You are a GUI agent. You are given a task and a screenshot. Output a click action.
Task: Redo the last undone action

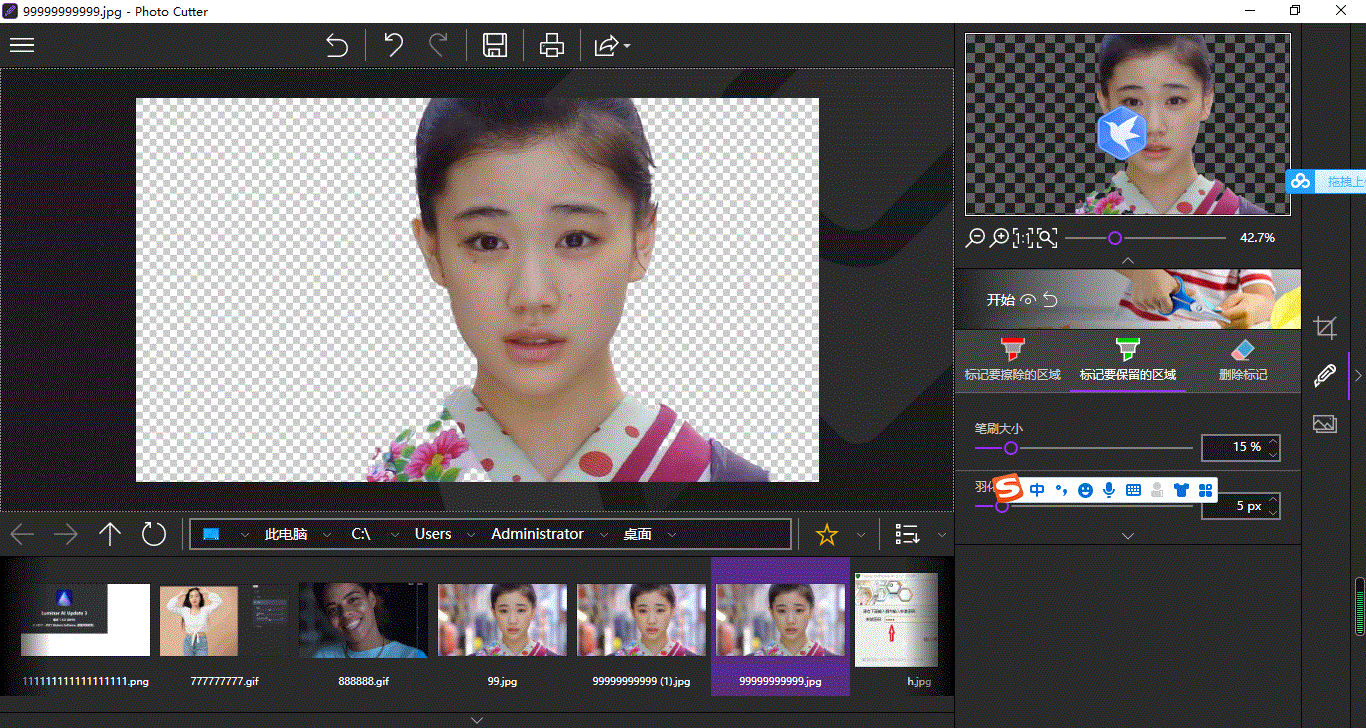(438, 45)
